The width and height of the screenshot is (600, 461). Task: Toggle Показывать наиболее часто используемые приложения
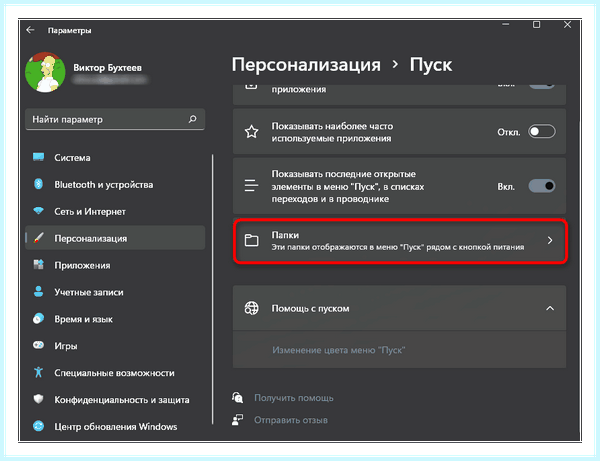541,132
